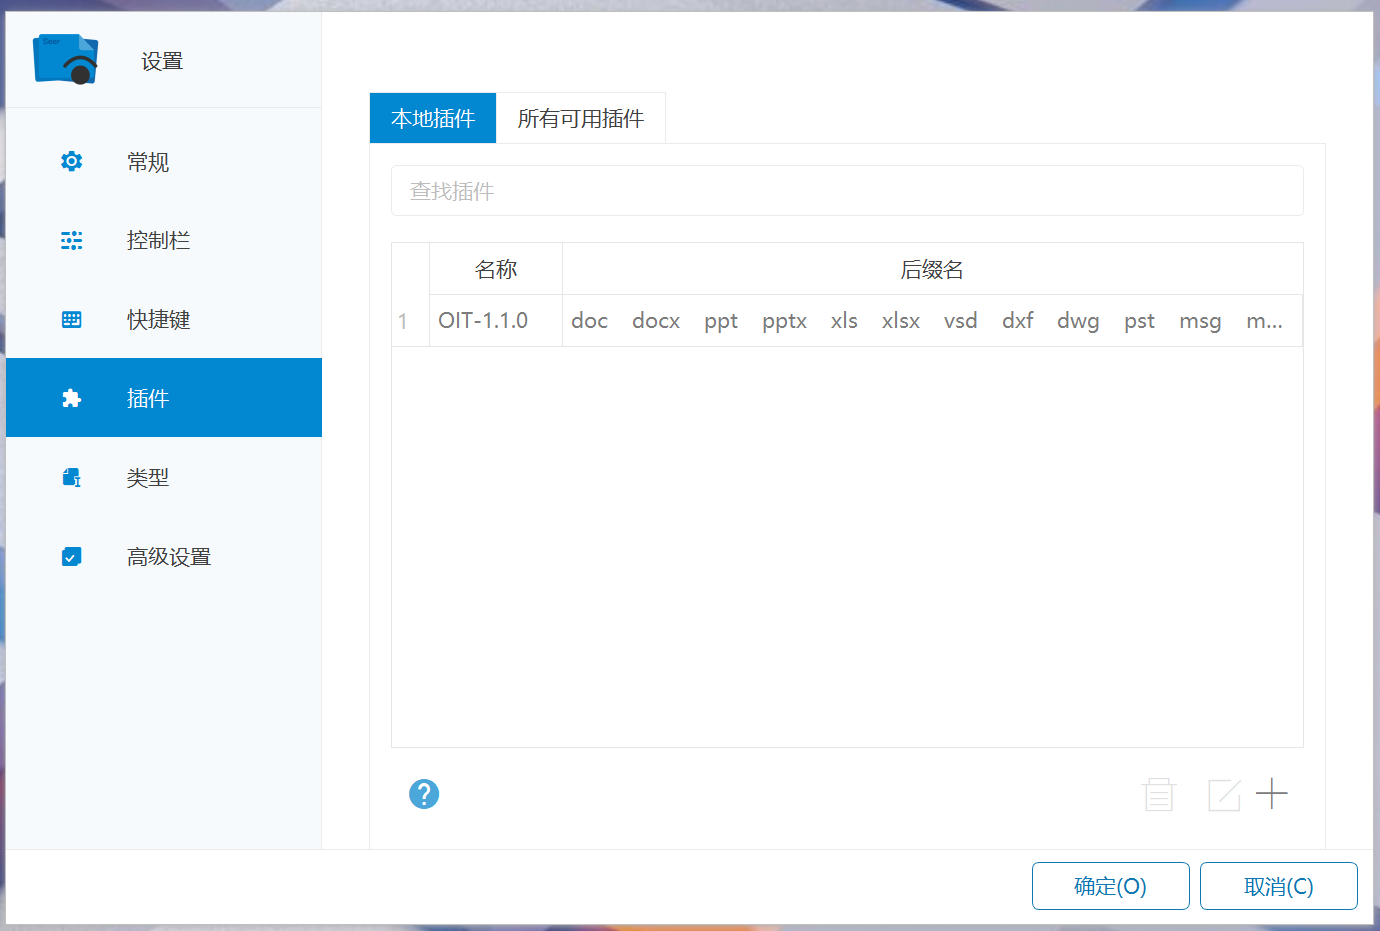Click the sliders icon beside 控制栏
The width and height of the screenshot is (1380, 931).
[x=72, y=240]
